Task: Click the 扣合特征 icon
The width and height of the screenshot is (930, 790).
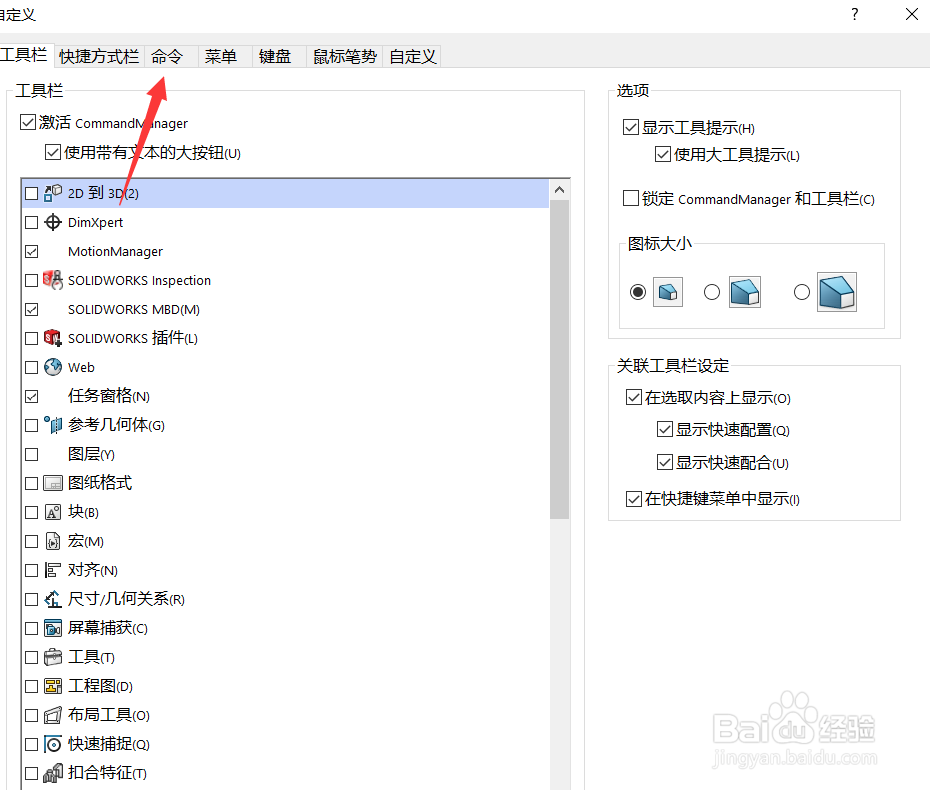Action: click(x=53, y=773)
